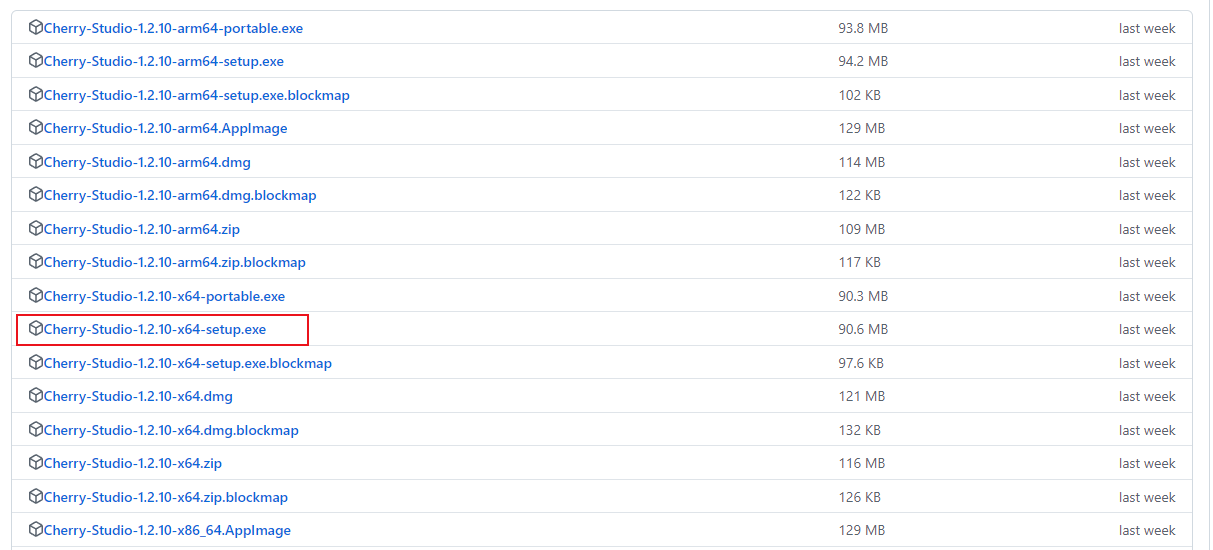Image resolution: width=1213 pixels, height=550 pixels.
Task: Click the 117 KB size value
Action: [859, 262]
